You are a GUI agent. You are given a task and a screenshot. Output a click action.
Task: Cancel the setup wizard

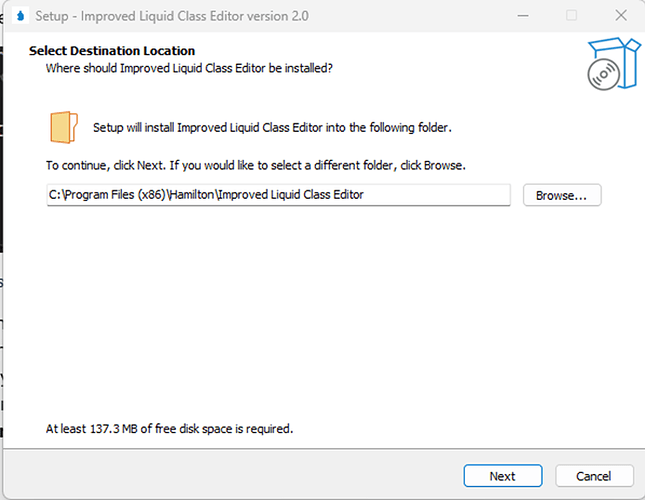pos(594,476)
